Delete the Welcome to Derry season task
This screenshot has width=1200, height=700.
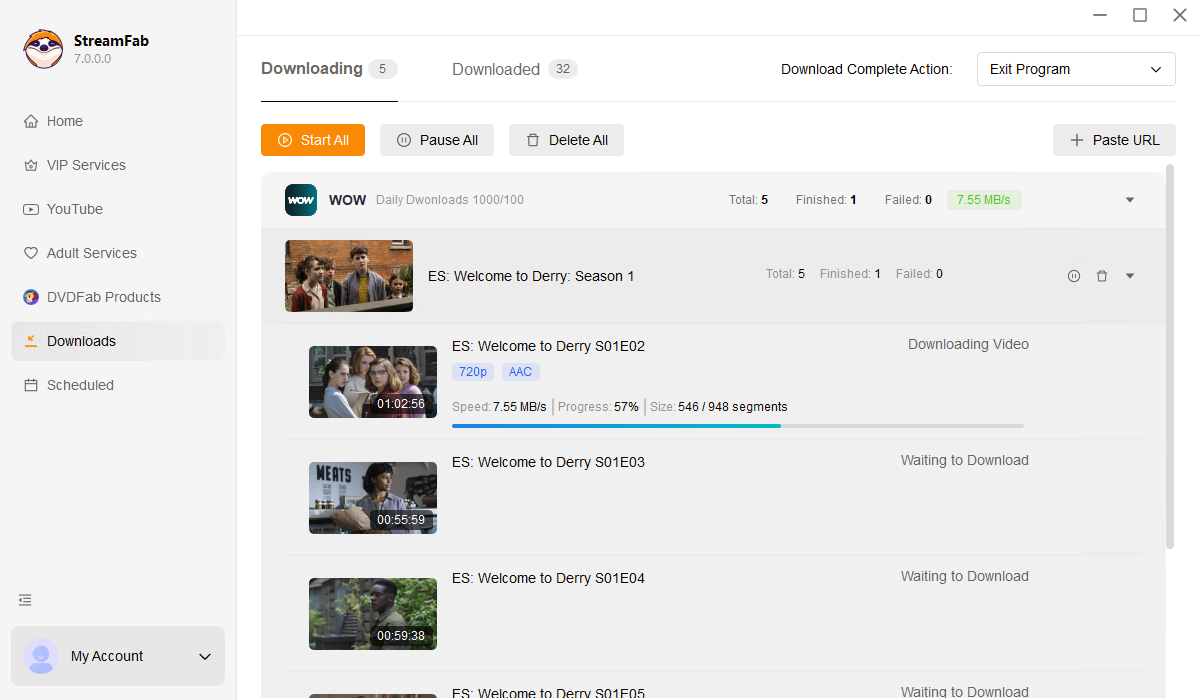pyautogui.click(x=1102, y=276)
